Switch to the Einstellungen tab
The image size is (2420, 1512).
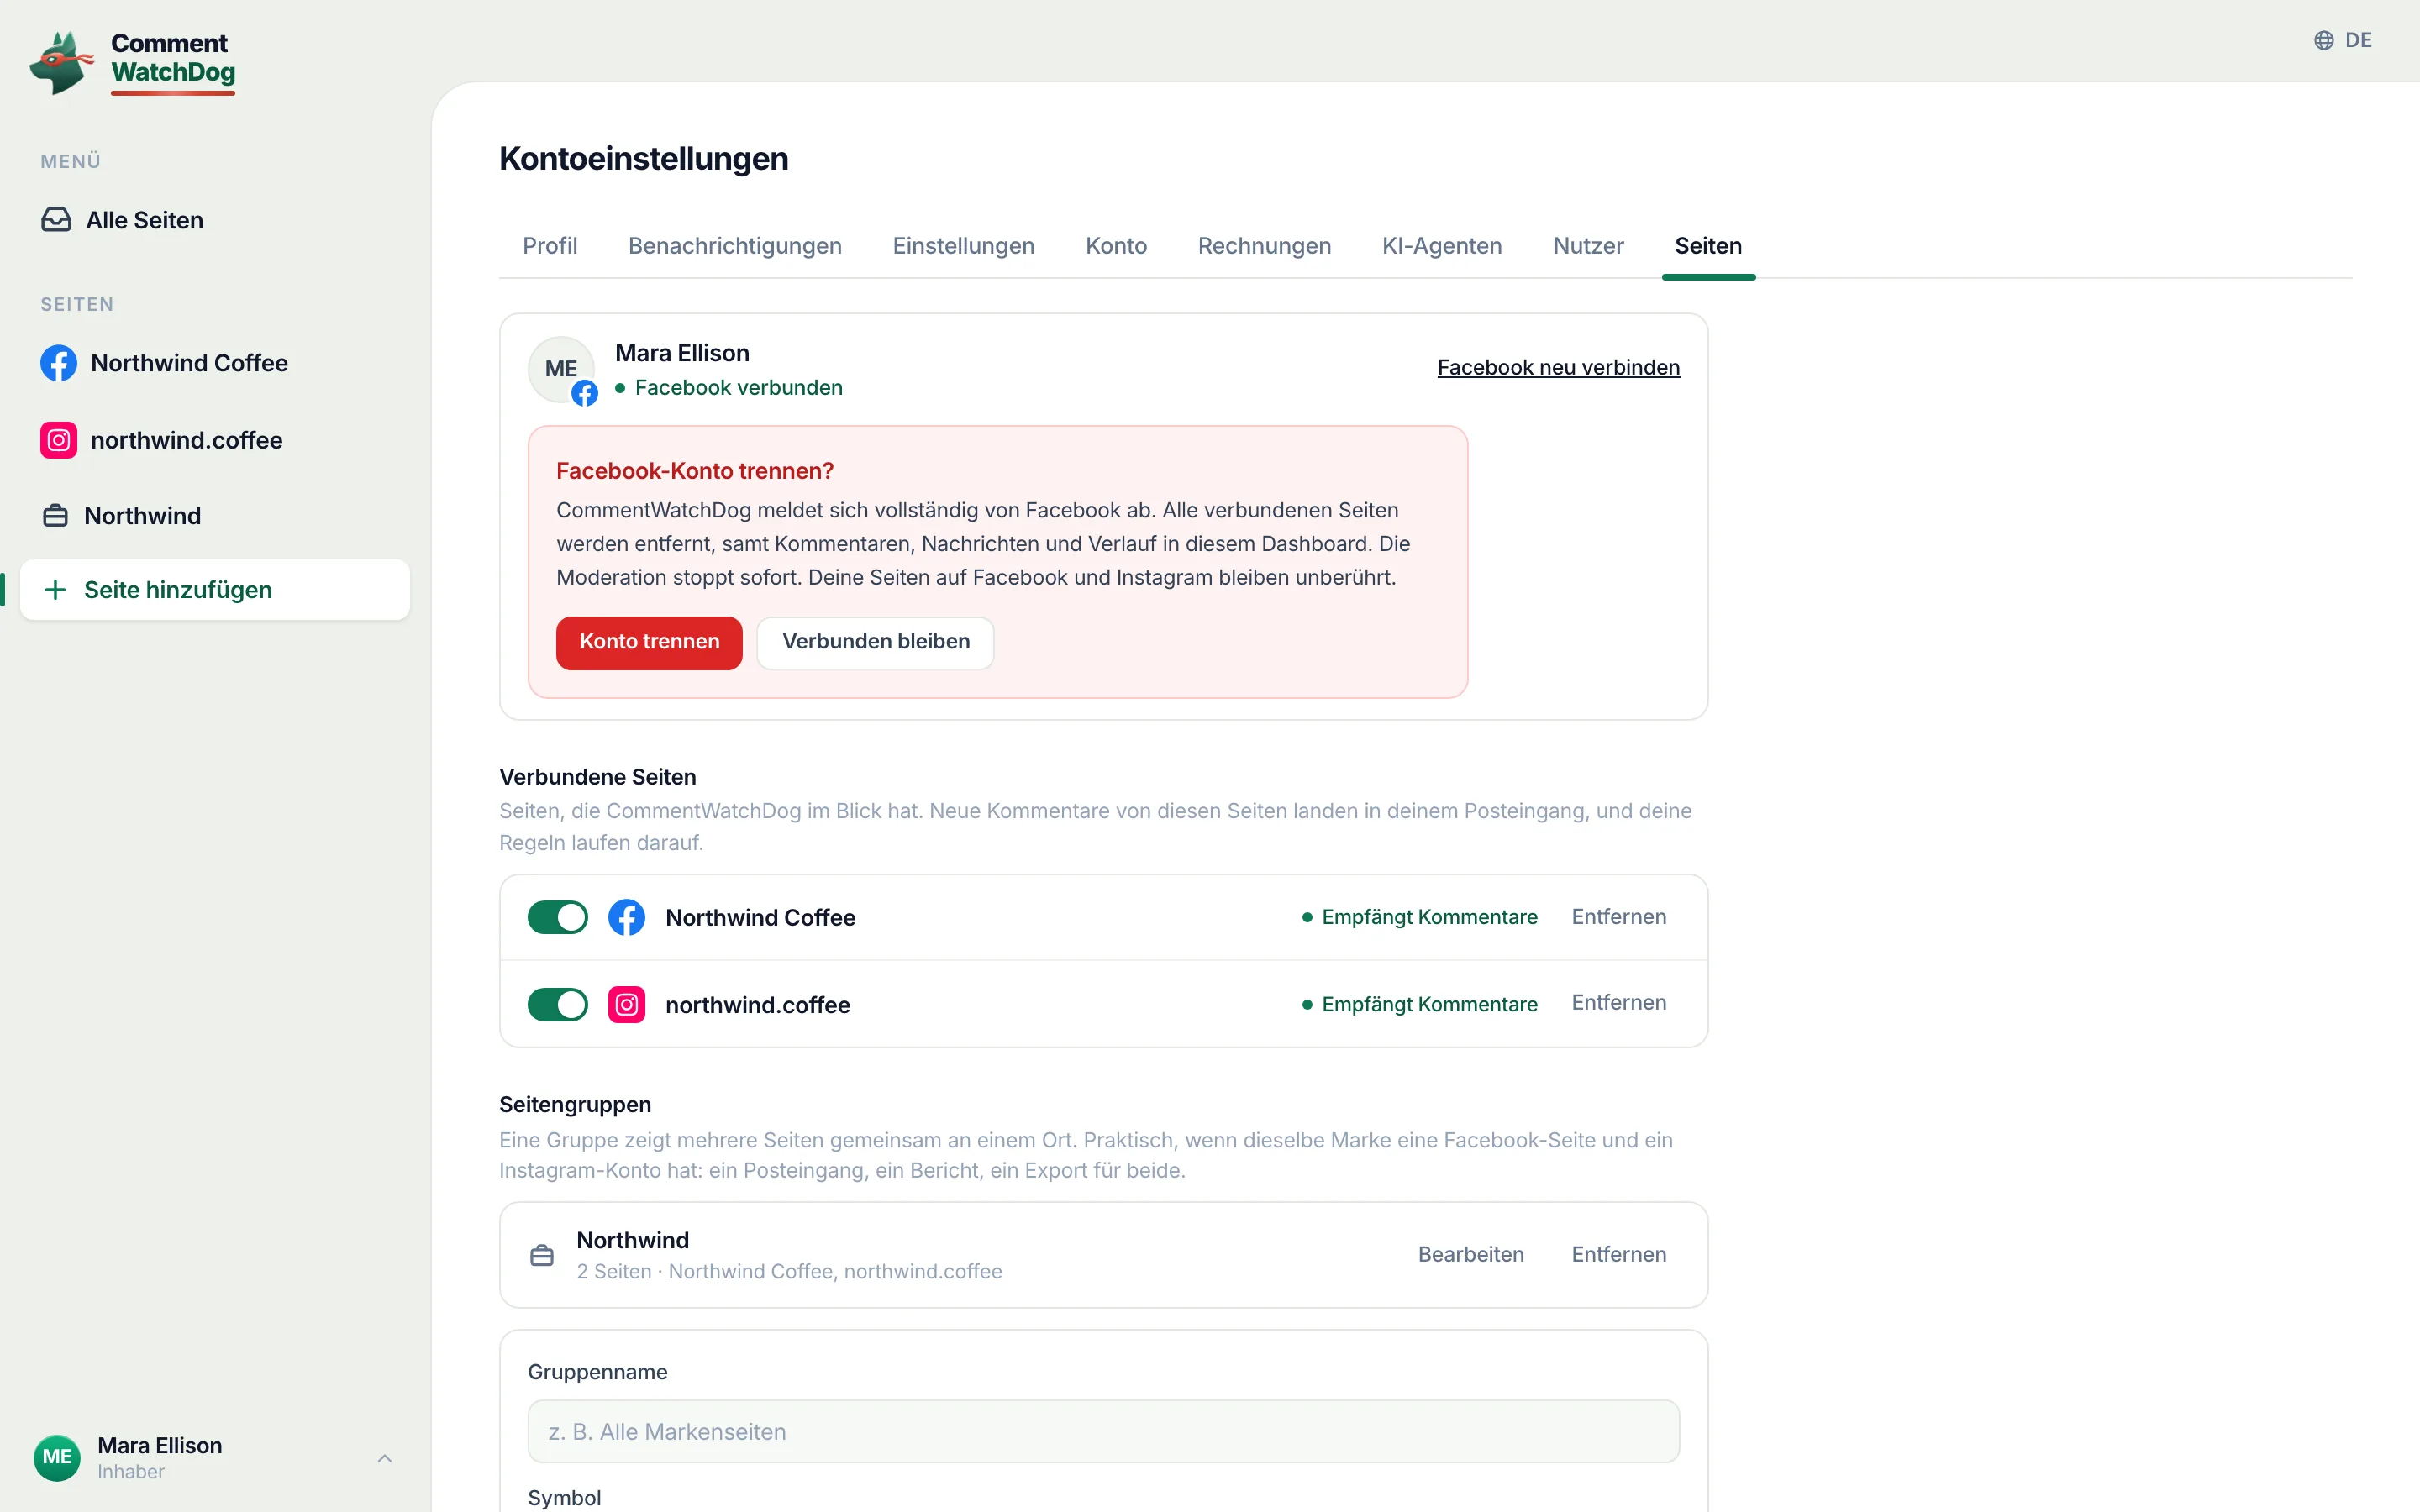[964, 246]
